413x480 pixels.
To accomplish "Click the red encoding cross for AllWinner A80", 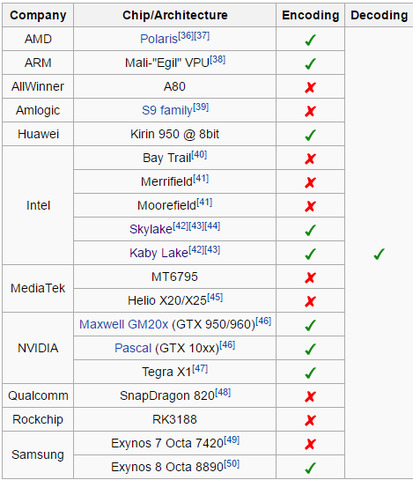I will click(310, 87).
